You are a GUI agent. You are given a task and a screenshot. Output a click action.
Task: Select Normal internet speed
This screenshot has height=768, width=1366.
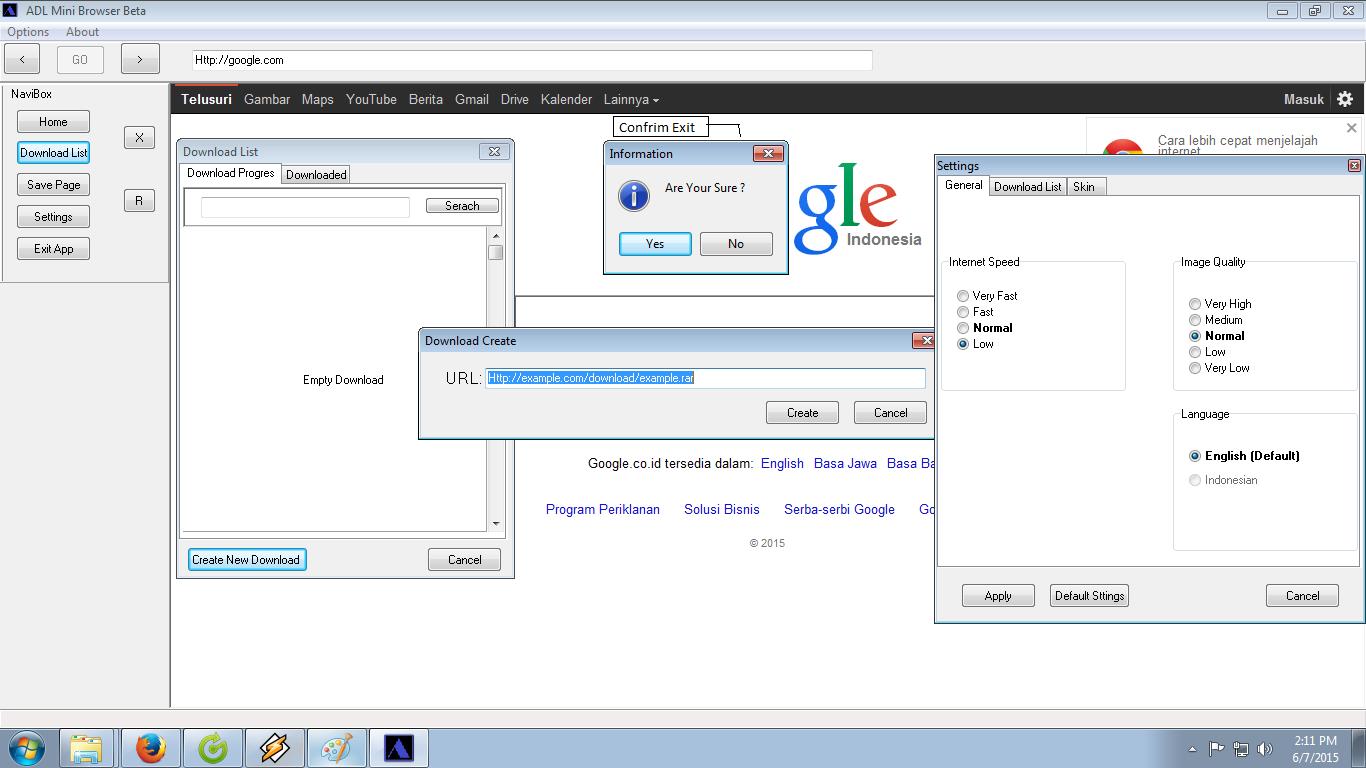click(985, 328)
